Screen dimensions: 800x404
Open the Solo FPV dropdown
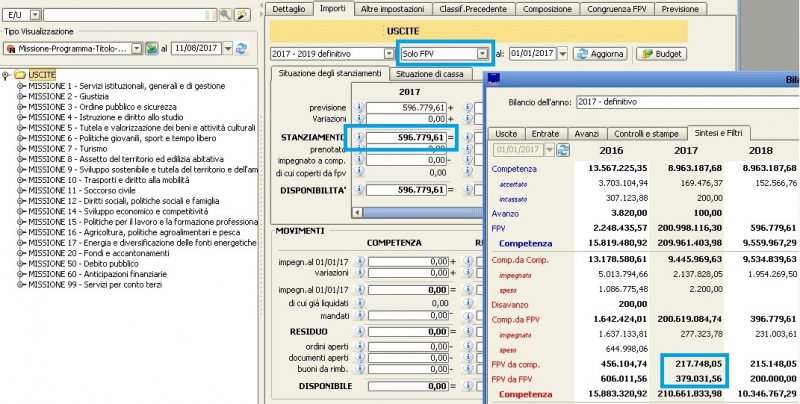[x=484, y=53]
